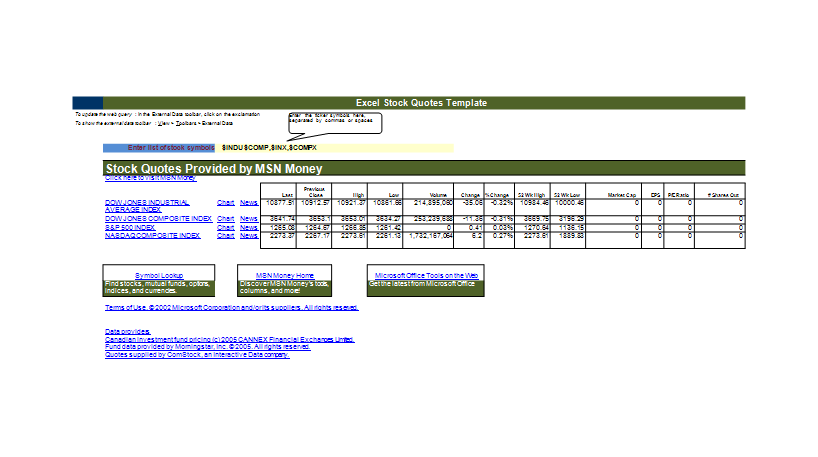Select the 'Enter list of stock symbols' label

coord(159,148)
